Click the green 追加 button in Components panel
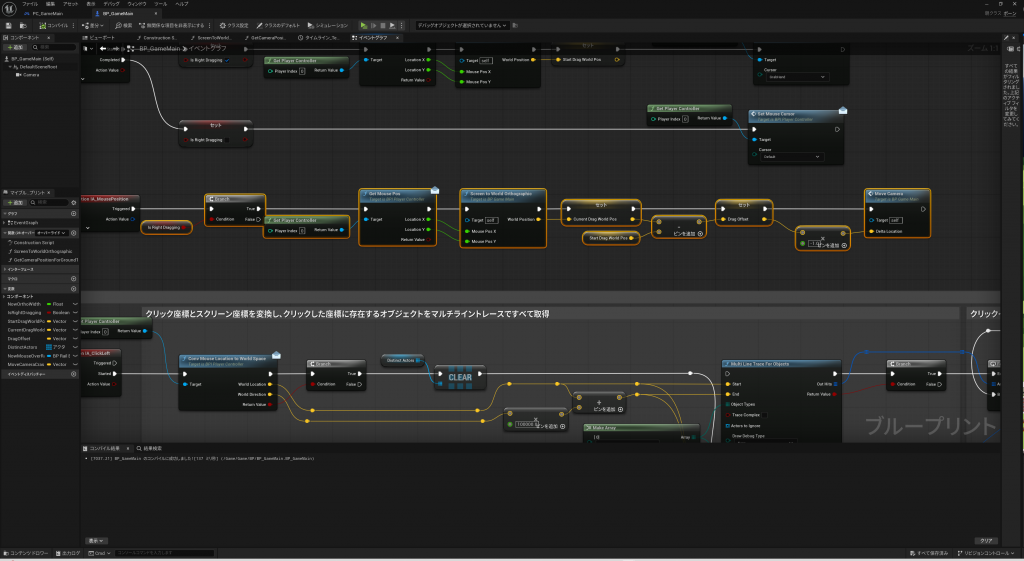 (14, 48)
